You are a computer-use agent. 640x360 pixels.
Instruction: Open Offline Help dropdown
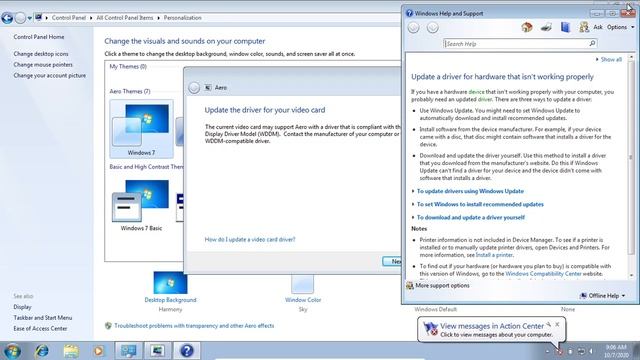[x=602, y=296]
